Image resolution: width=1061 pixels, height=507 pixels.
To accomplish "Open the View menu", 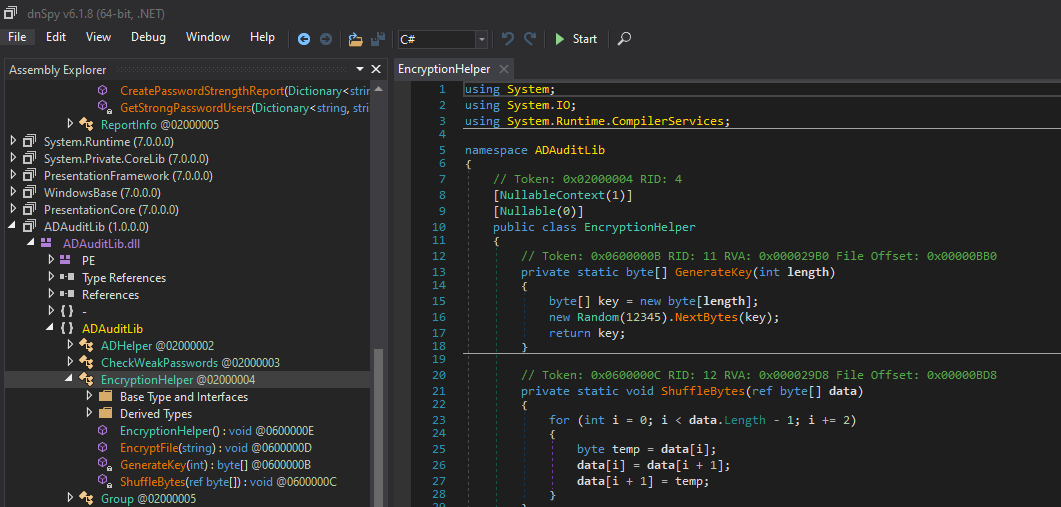I will click(99, 37).
